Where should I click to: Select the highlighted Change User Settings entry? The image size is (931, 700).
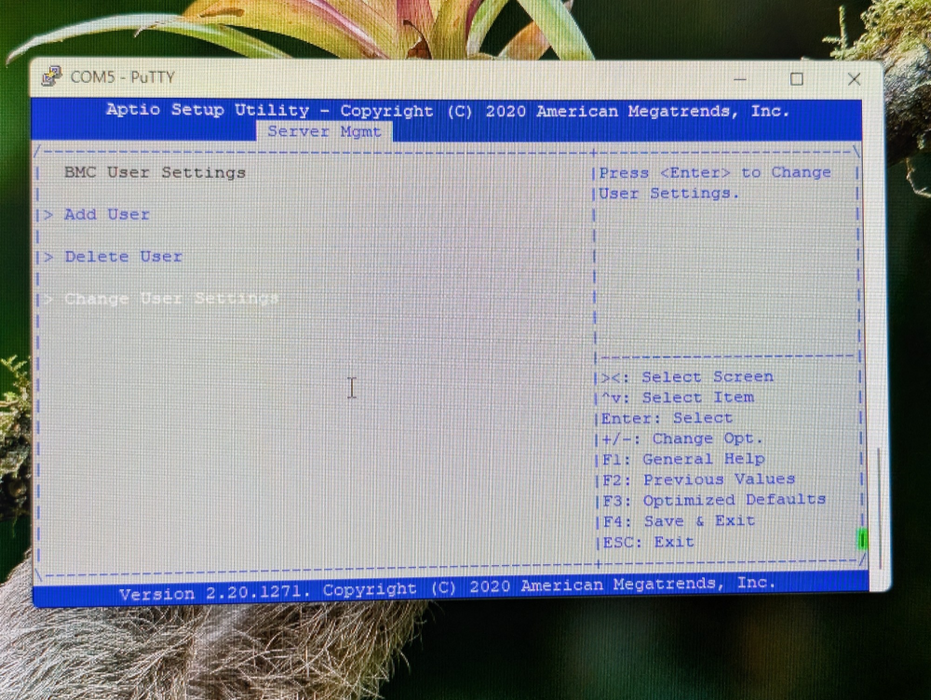171,299
